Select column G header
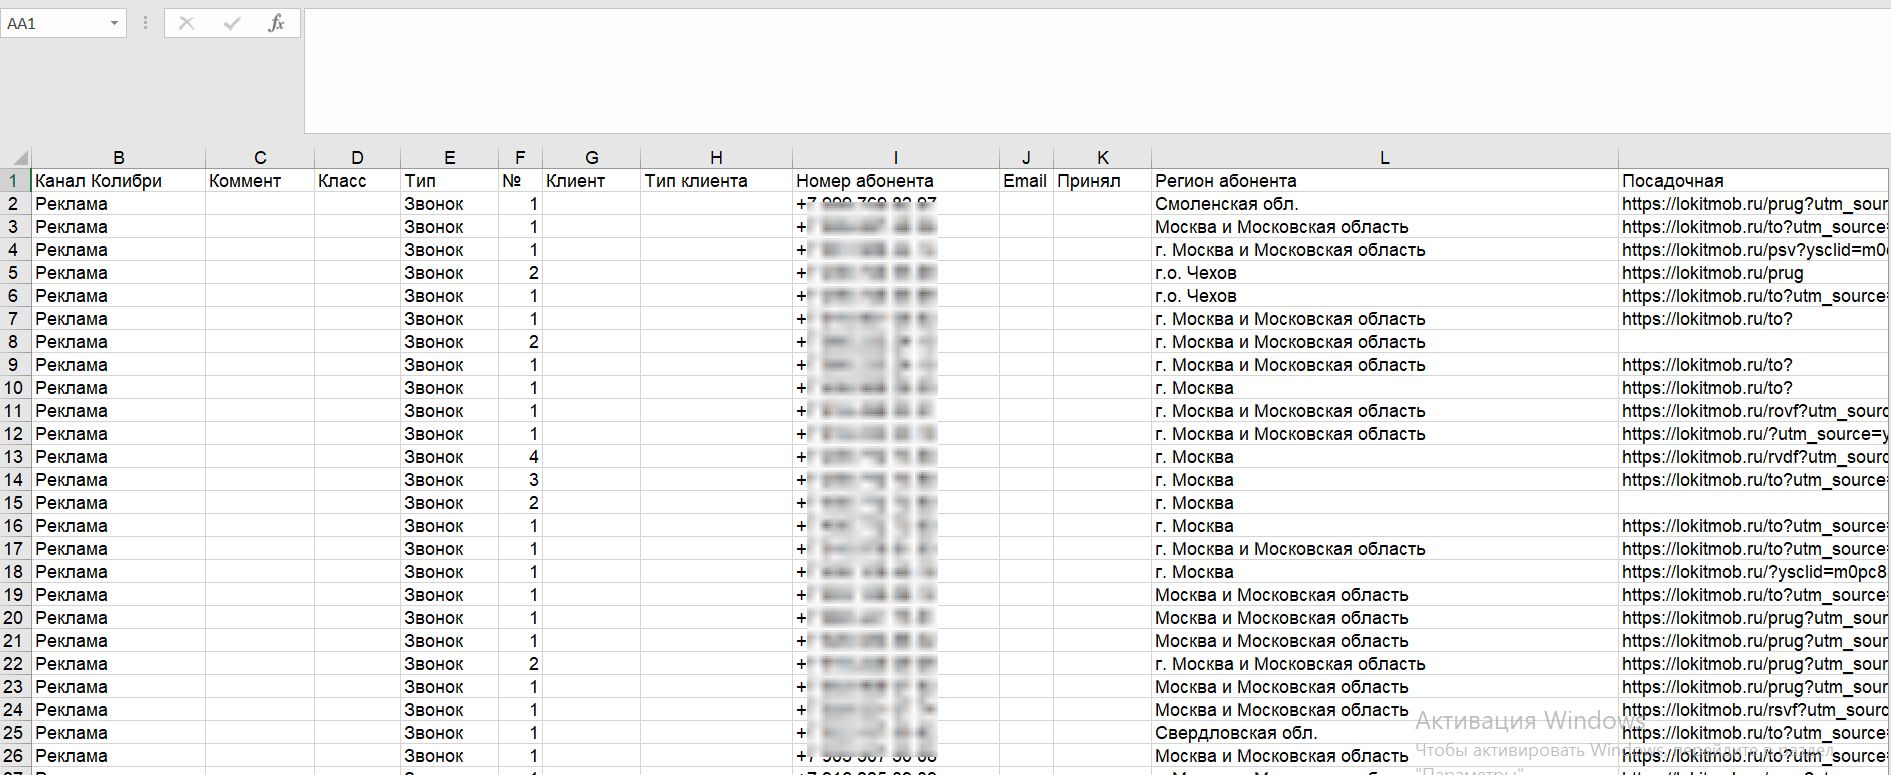The width and height of the screenshot is (1891, 775). point(591,158)
